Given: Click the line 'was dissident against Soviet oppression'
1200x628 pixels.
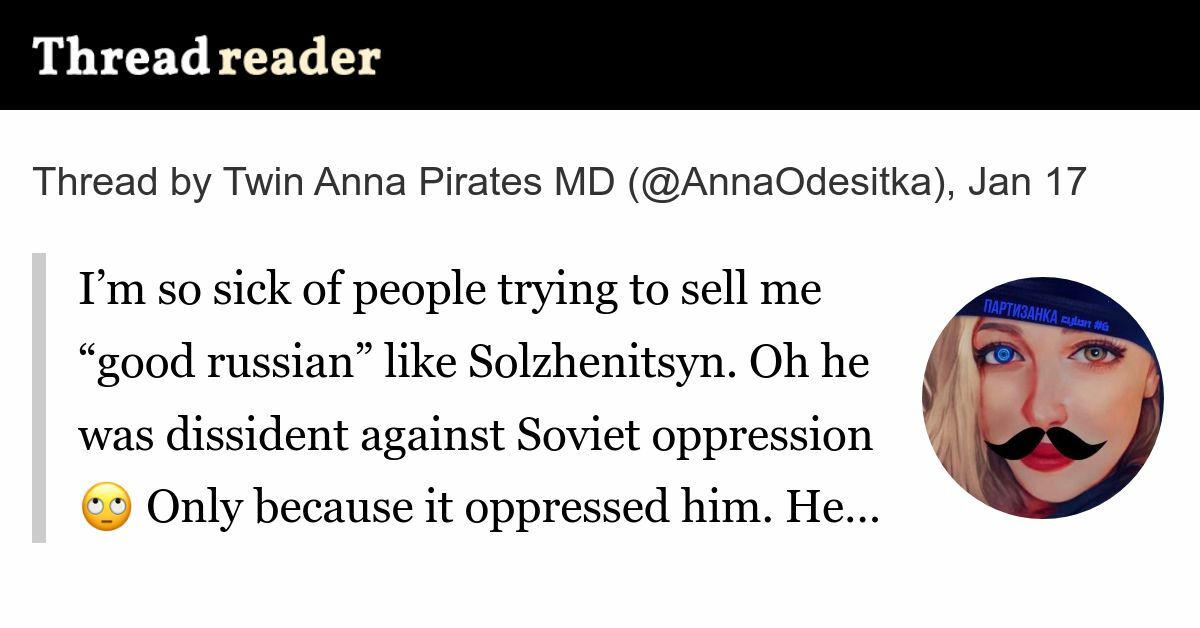Looking at the screenshot, I should [x=475, y=435].
